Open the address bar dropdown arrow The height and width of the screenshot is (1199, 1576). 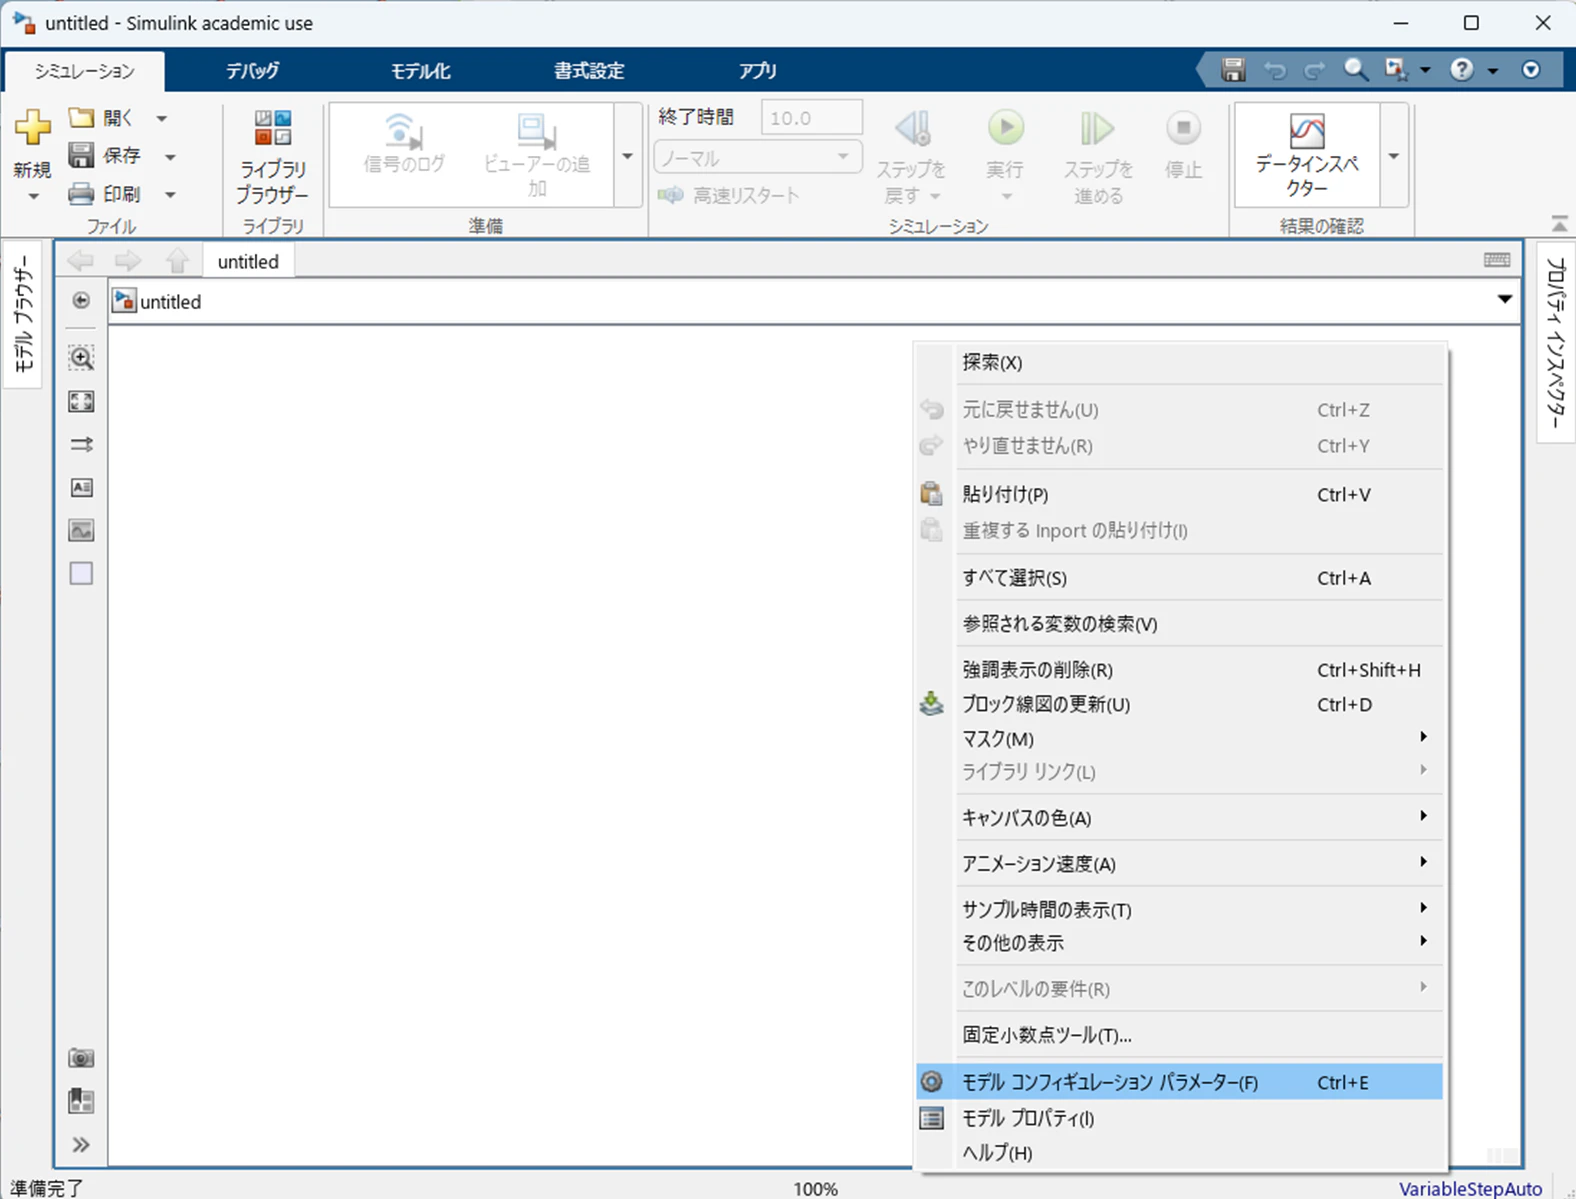tap(1505, 300)
